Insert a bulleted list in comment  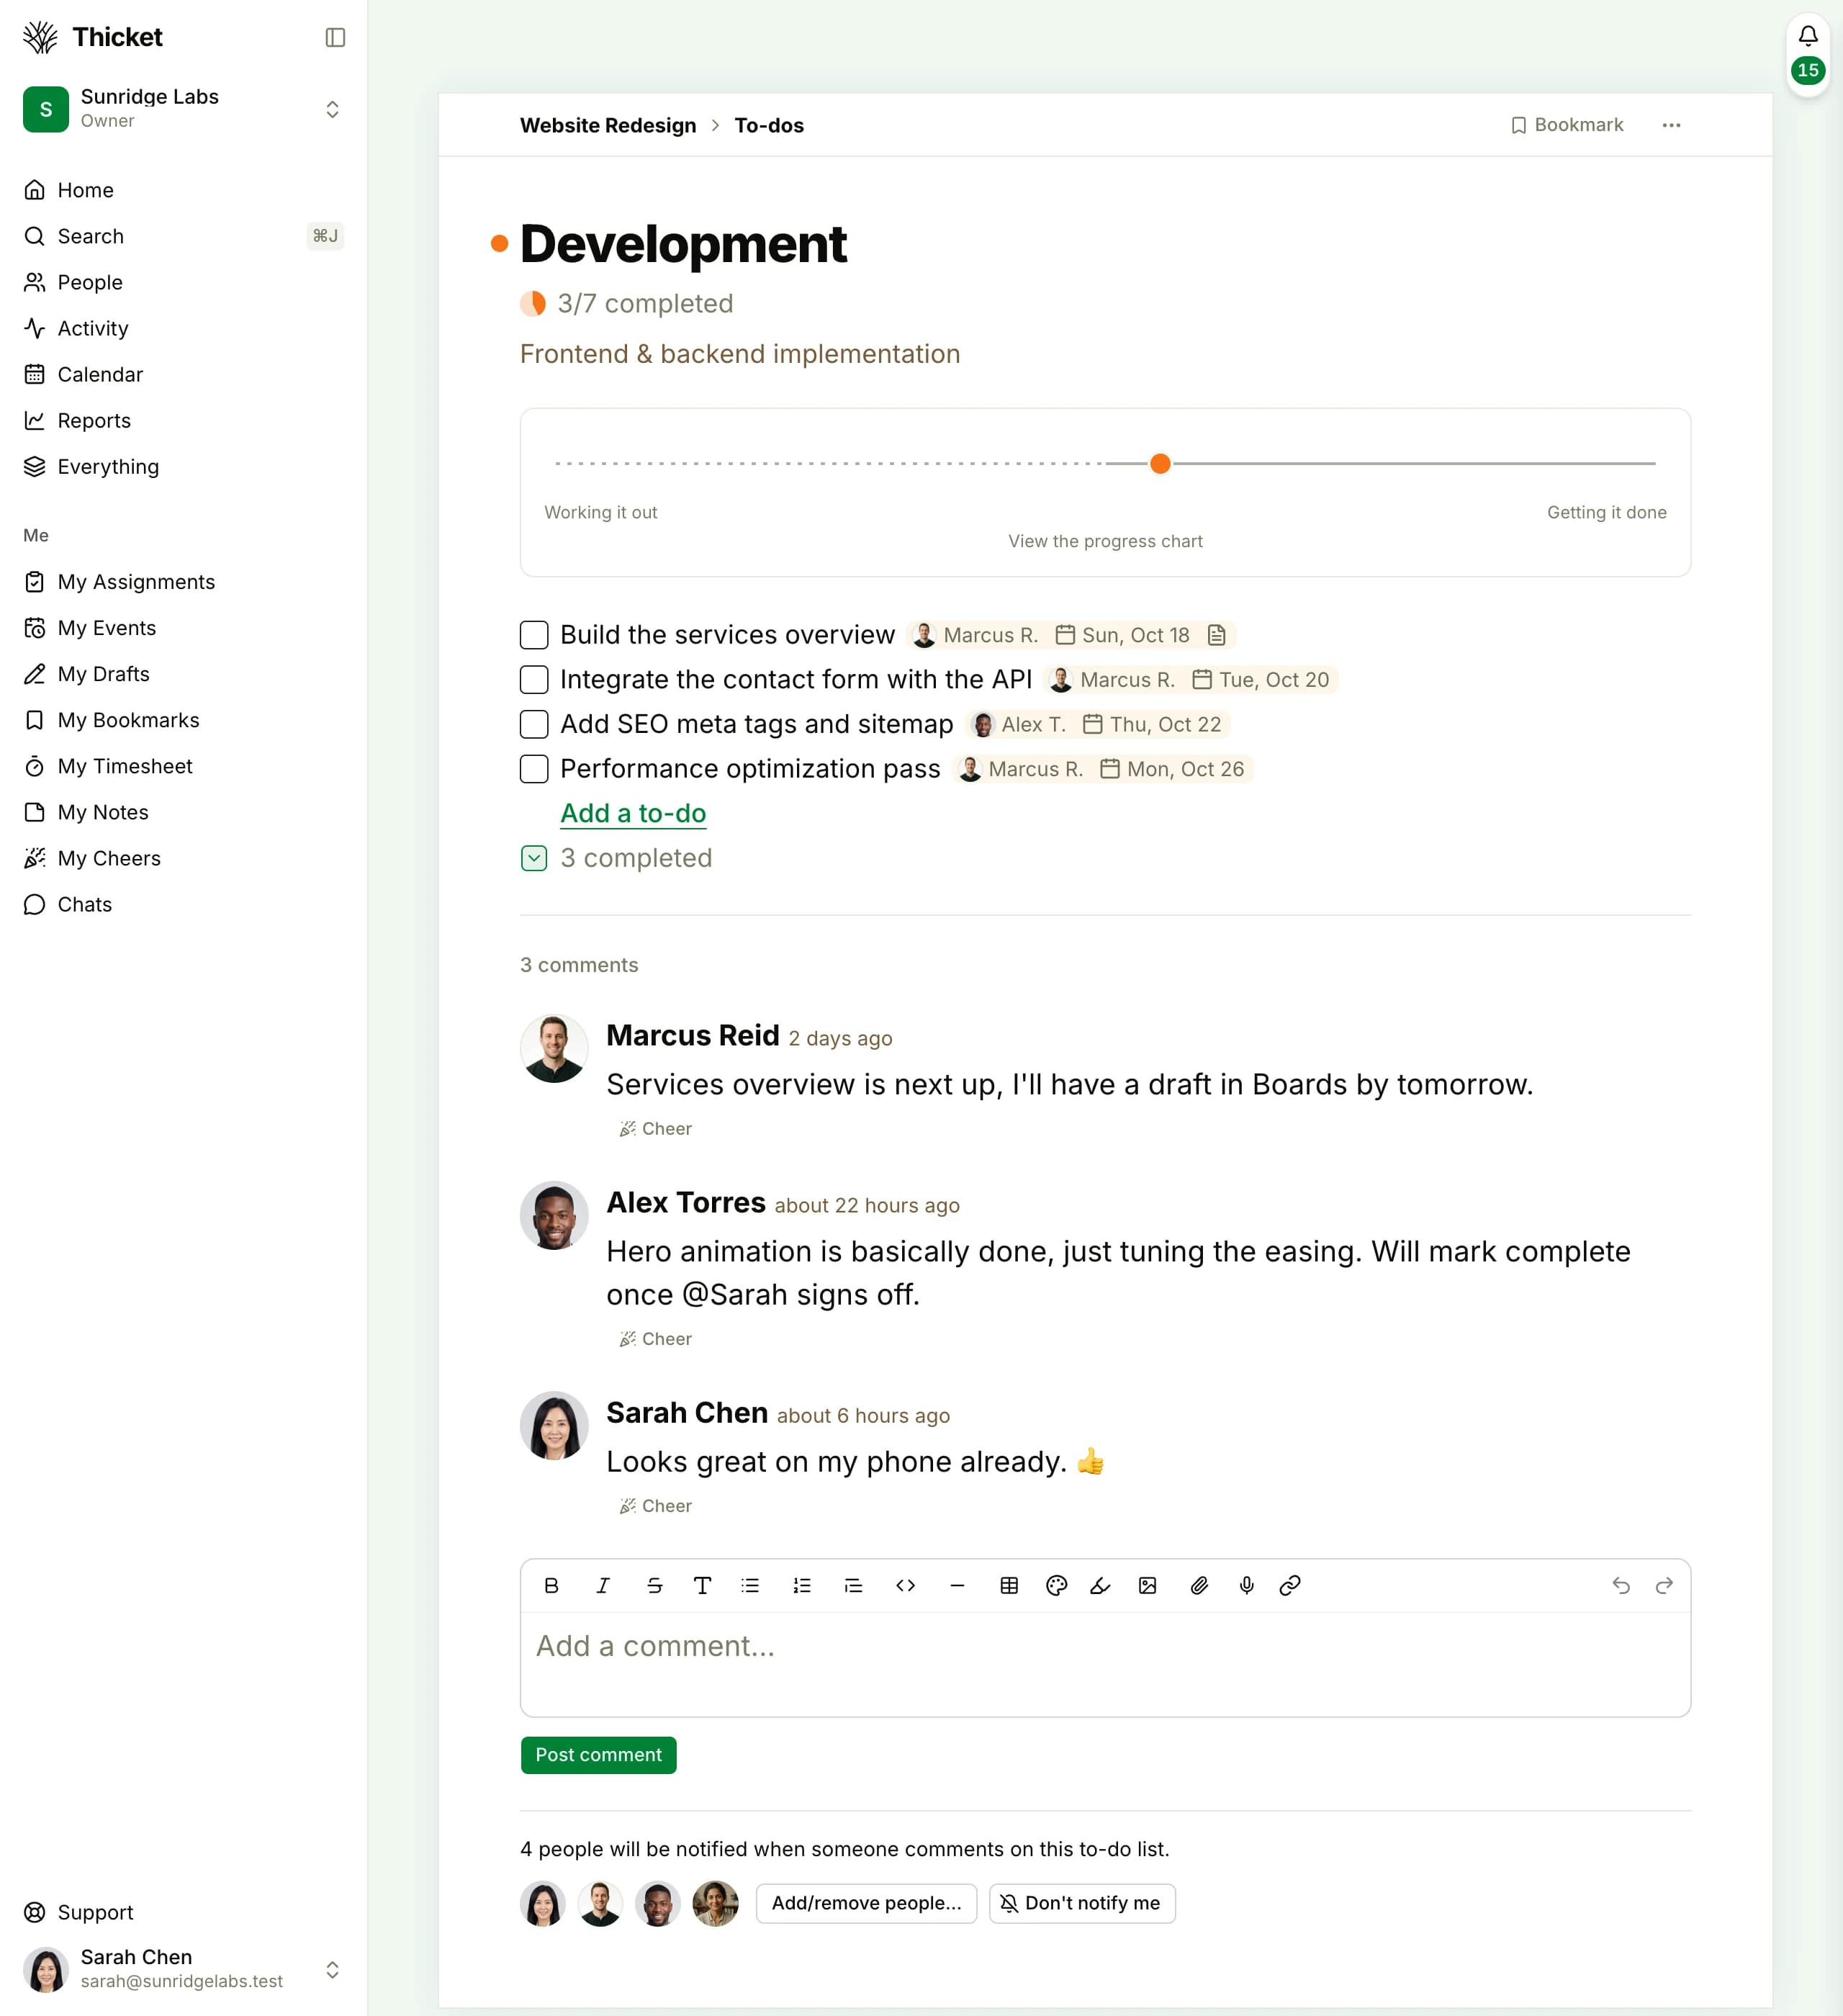(750, 1585)
